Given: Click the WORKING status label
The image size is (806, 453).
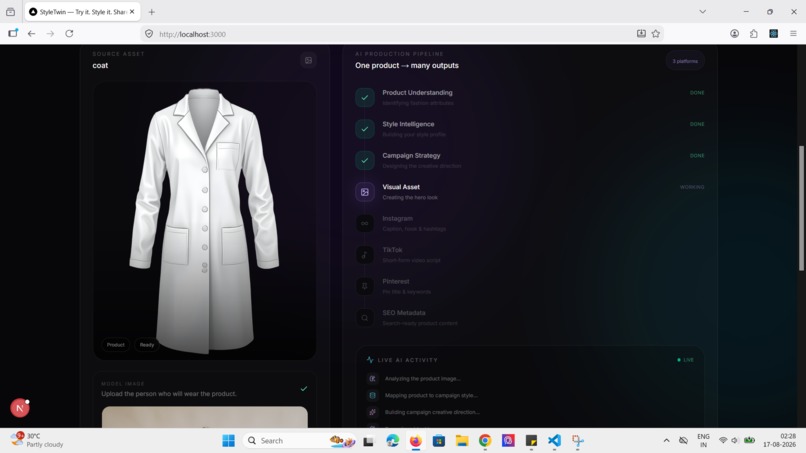Looking at the screenshot, I should [x=692, y=187].
